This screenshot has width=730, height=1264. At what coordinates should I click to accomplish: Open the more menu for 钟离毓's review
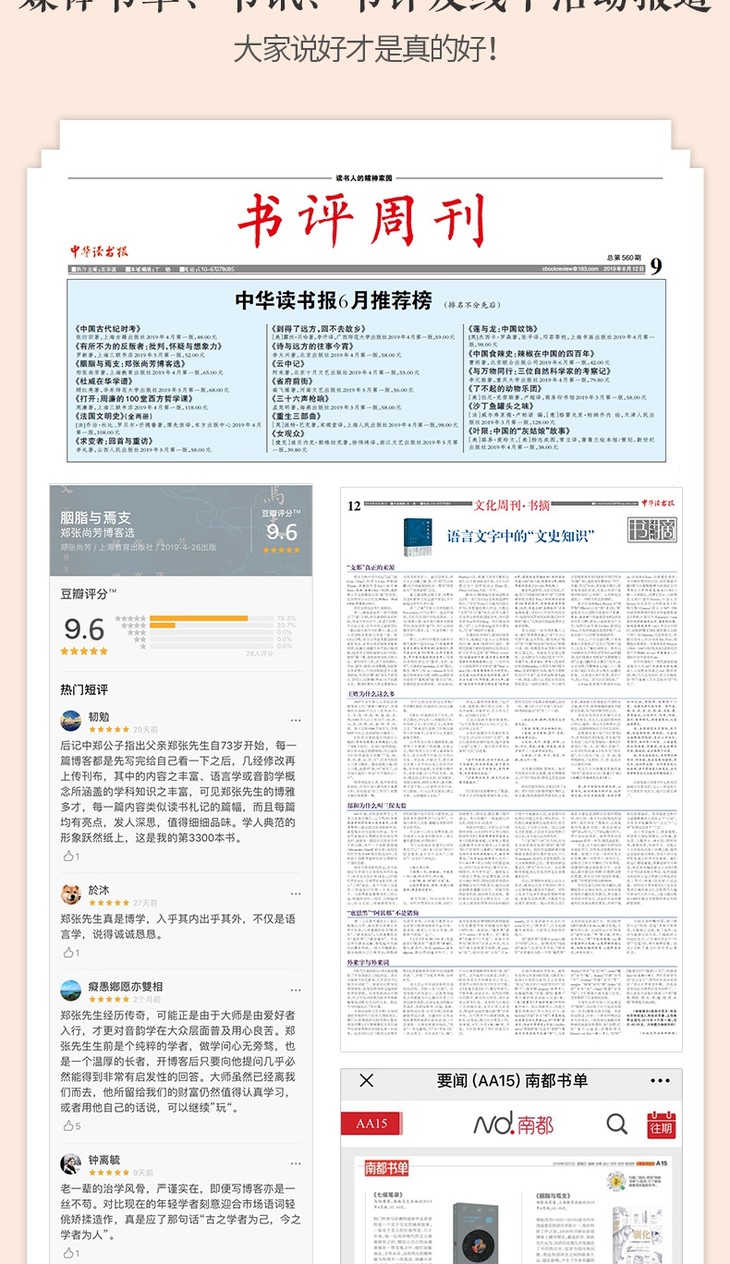[x=296, y=1162]
